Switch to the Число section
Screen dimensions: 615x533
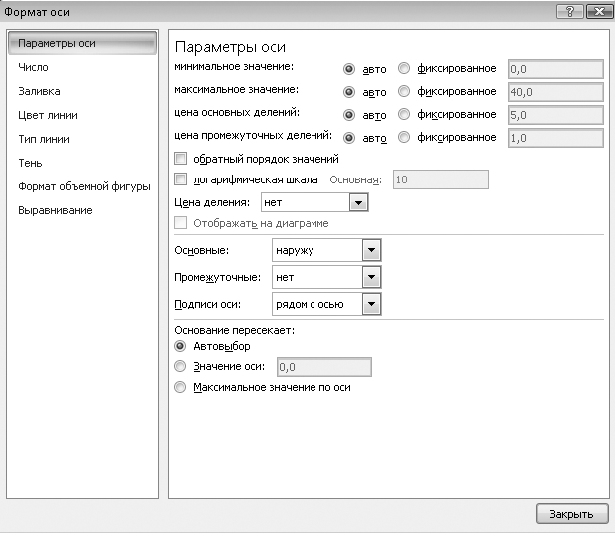click(x=33, y=67)
